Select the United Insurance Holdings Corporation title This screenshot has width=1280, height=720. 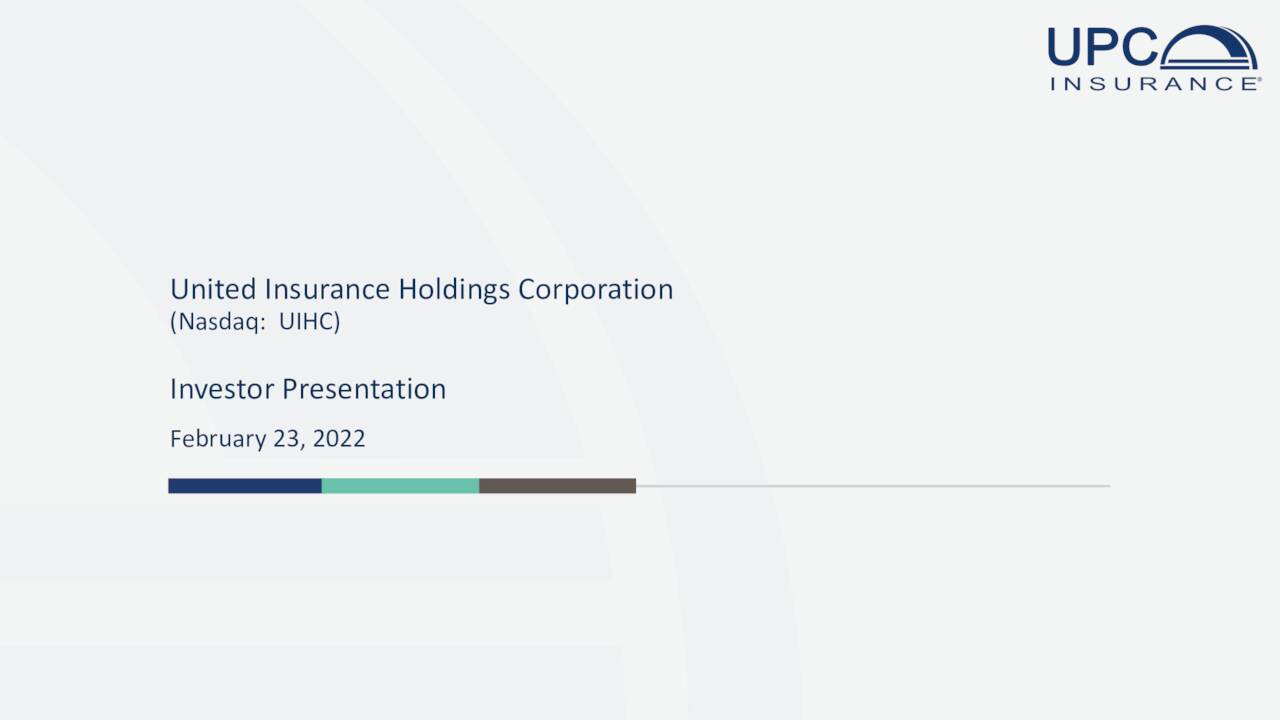pos(421,289)
